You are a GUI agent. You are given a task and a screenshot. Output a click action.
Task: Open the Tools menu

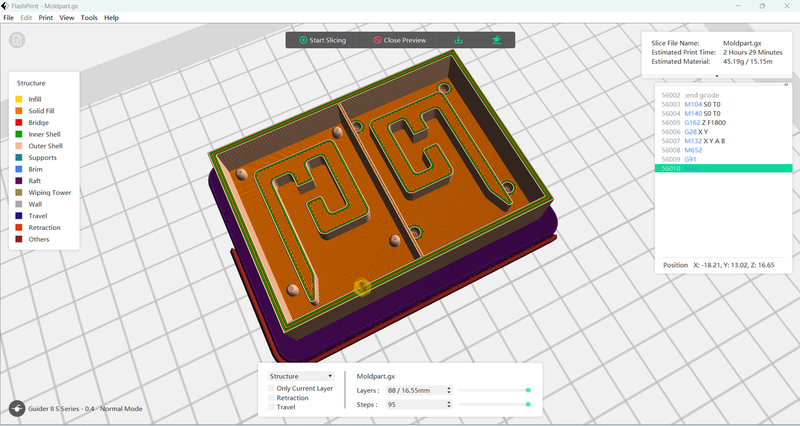[89, 17]
